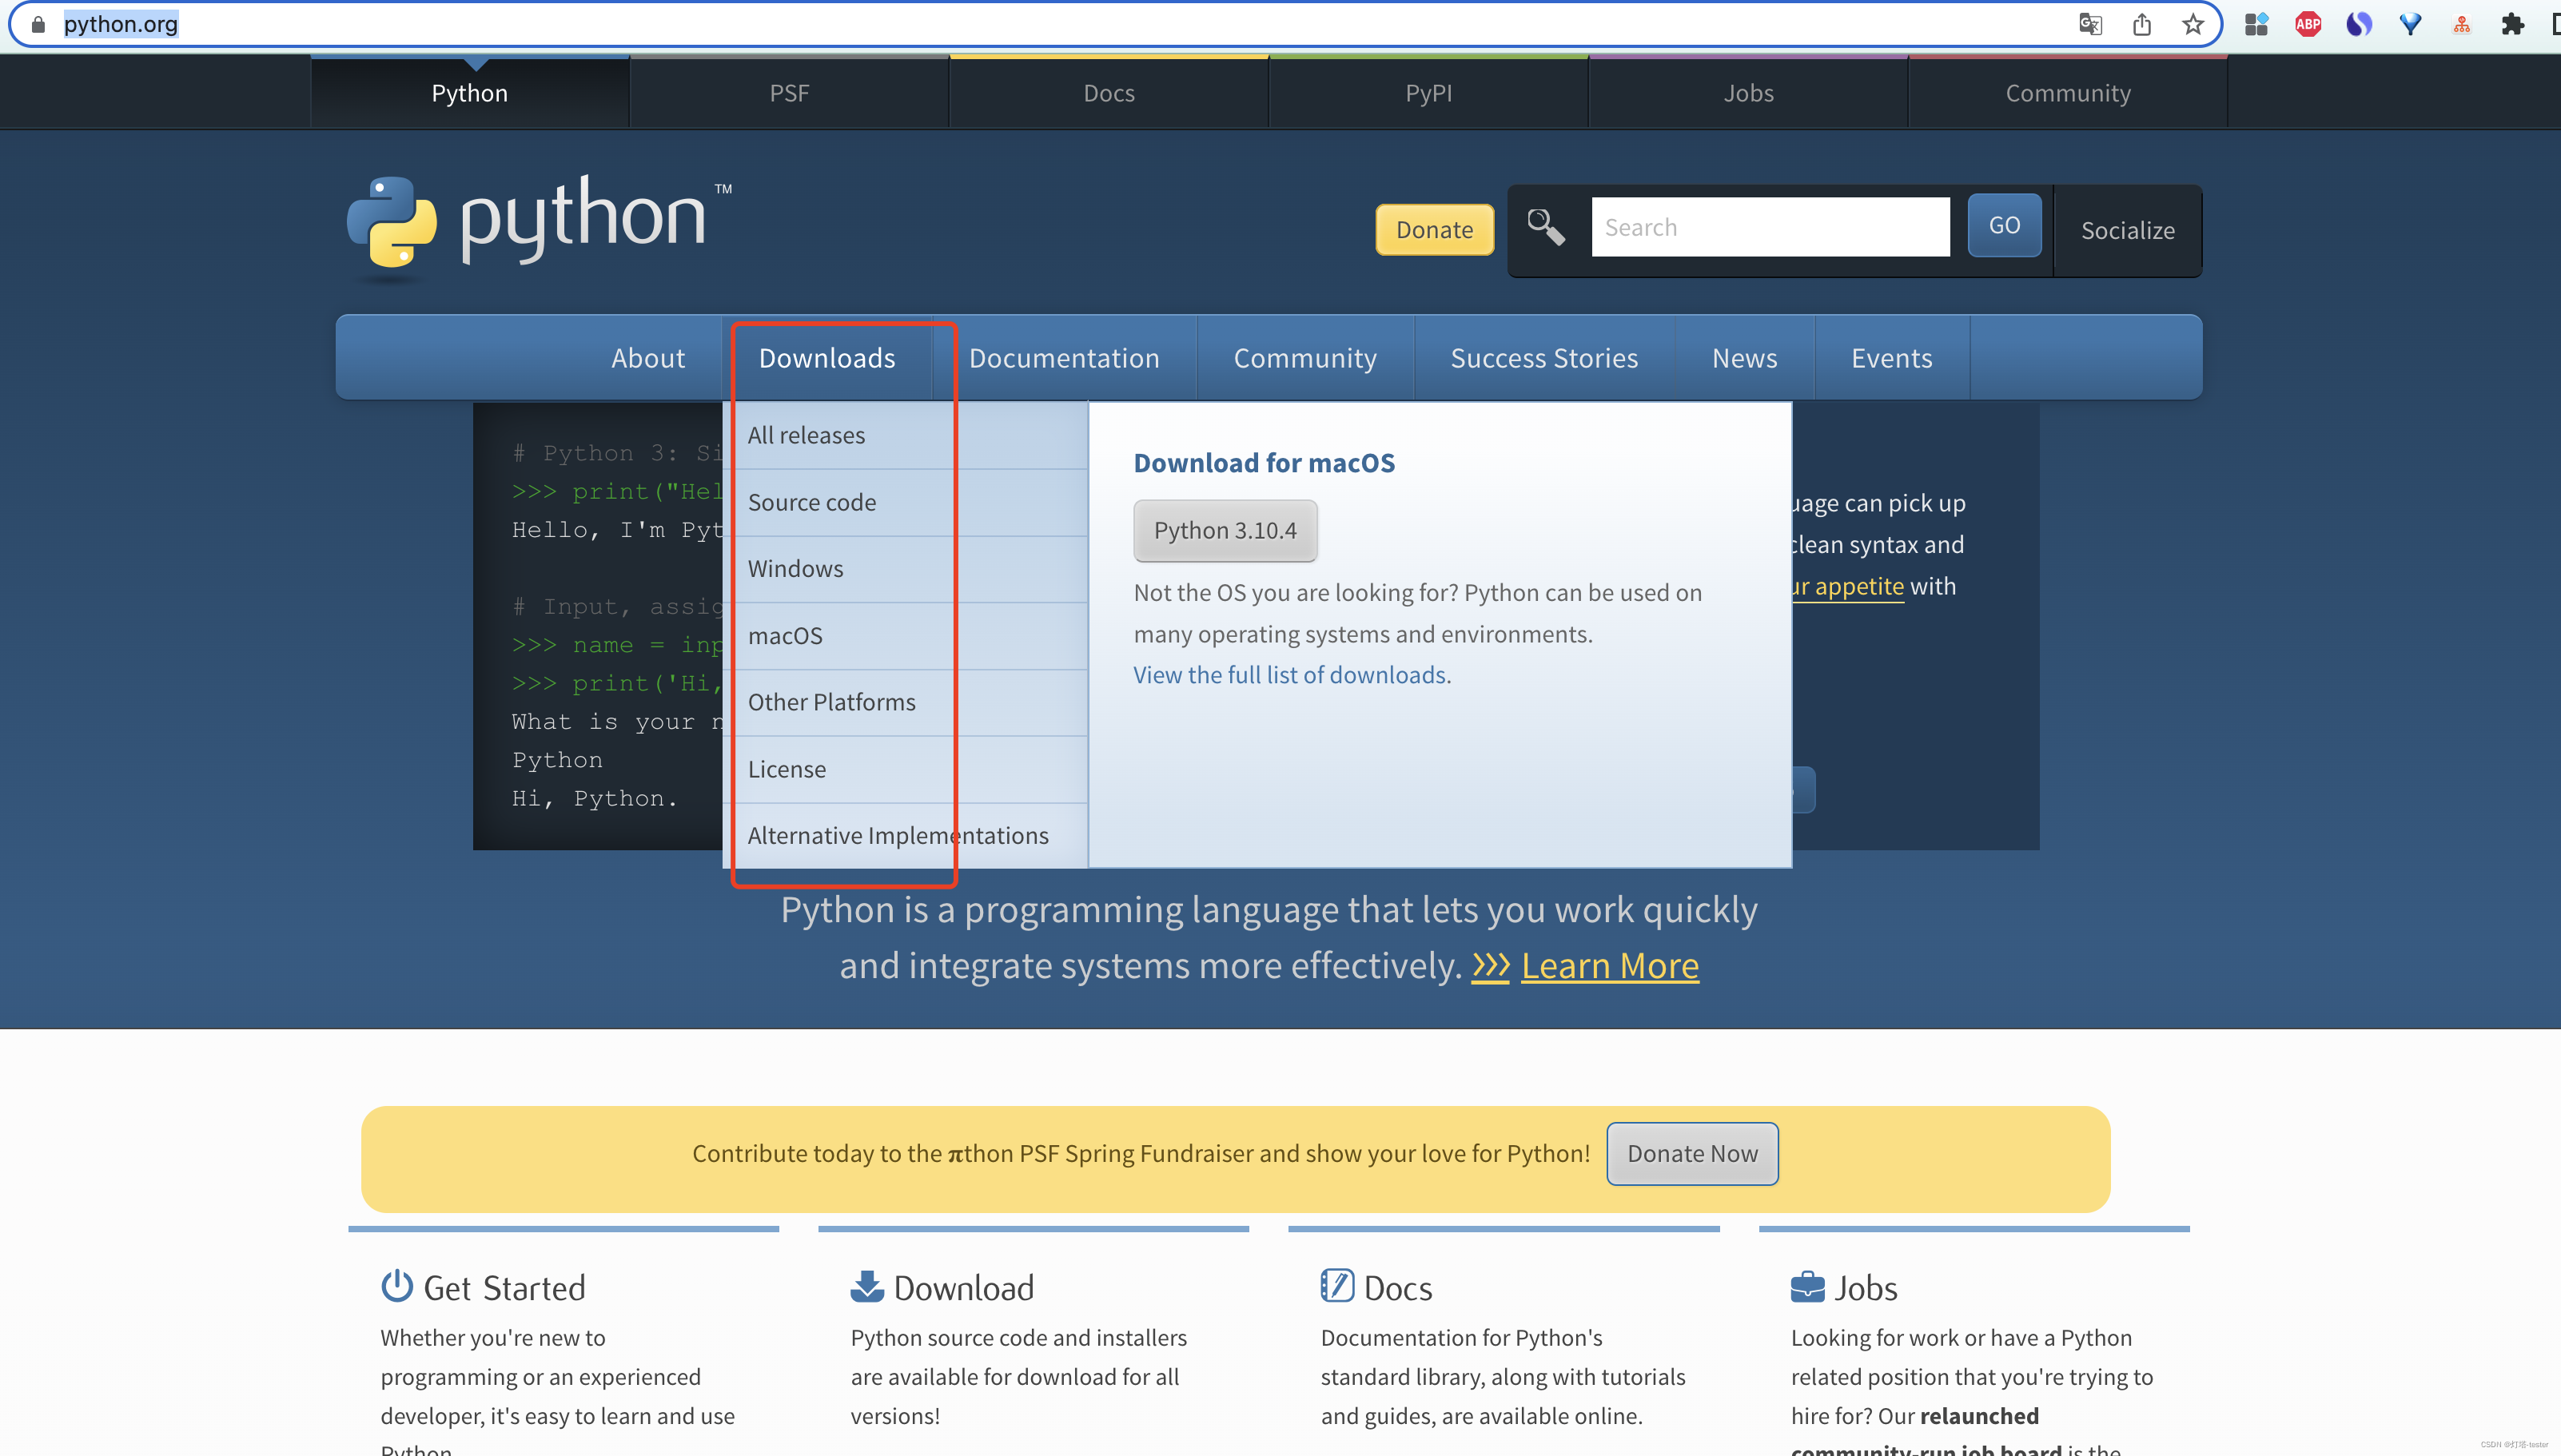Screen dimensions: 2561x1456
Task: Download Python 3.10.4 for macOS
Action: coord(1224,530)
